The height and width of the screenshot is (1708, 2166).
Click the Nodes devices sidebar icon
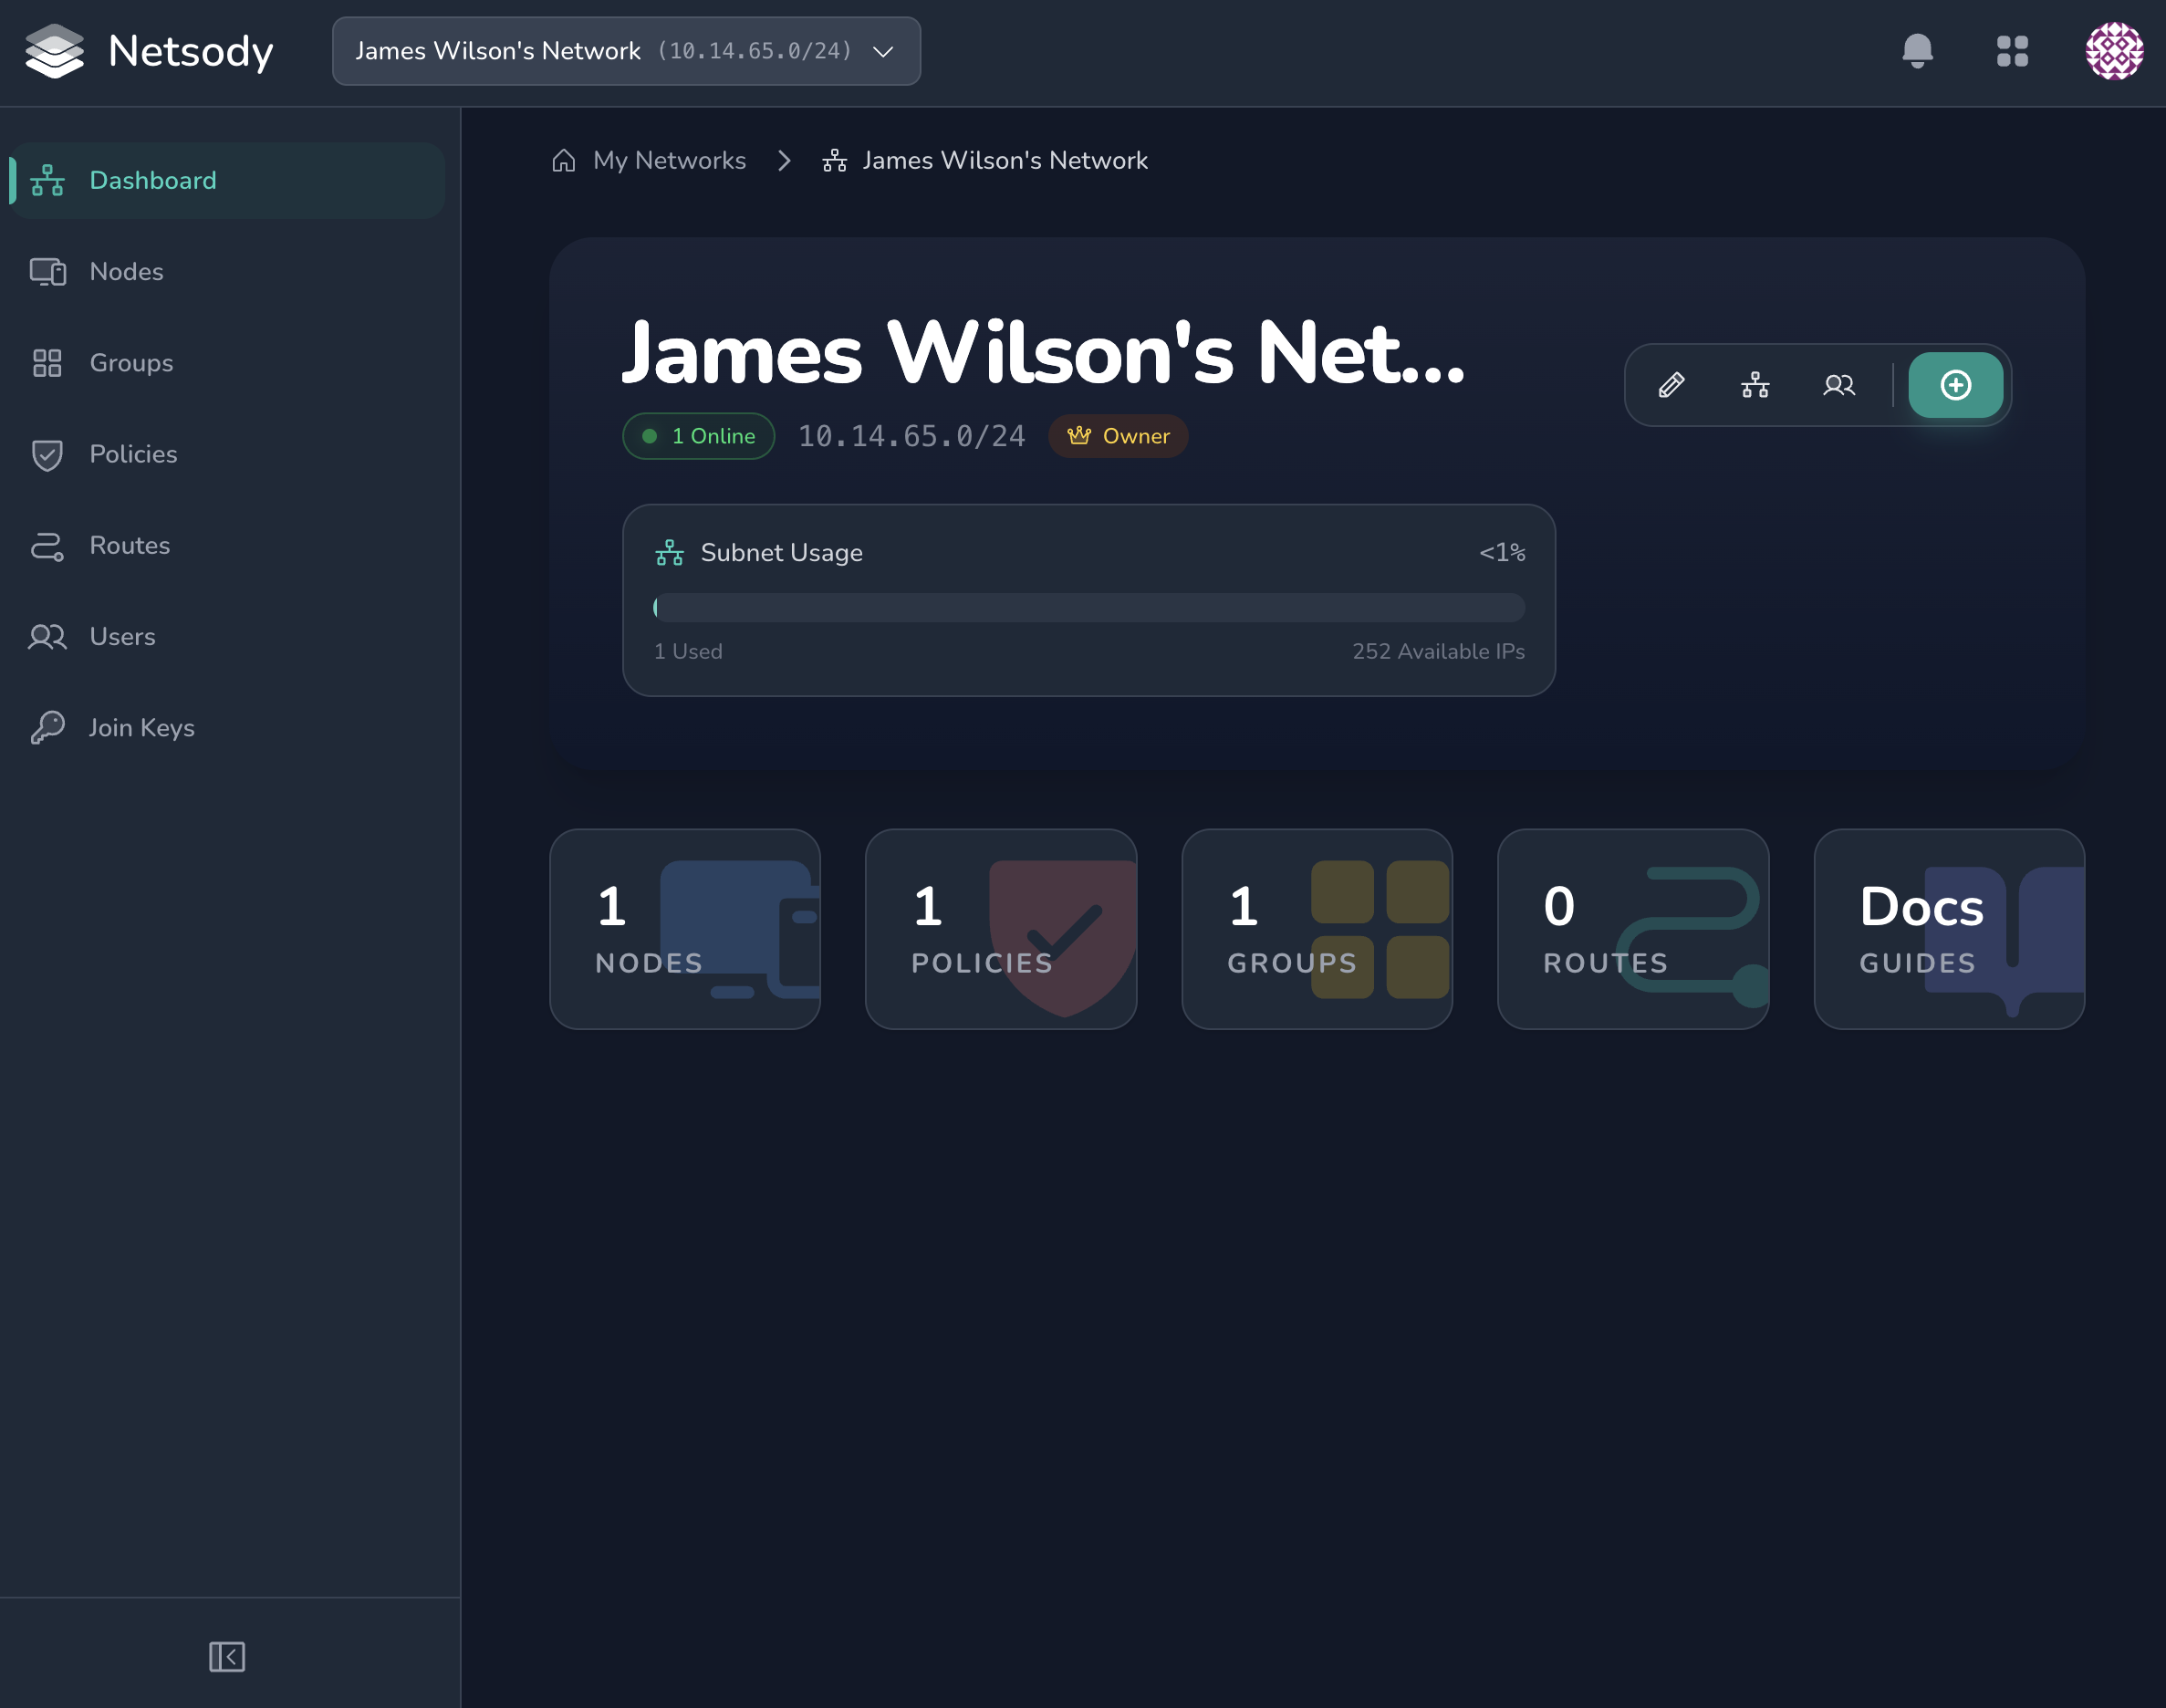pos(47,271)
